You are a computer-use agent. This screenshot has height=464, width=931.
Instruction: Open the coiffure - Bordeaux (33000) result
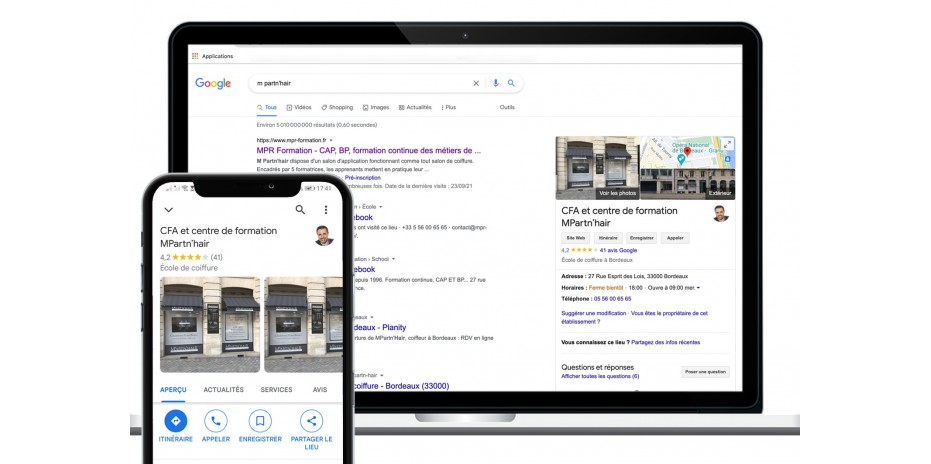(x=401, y=386)
